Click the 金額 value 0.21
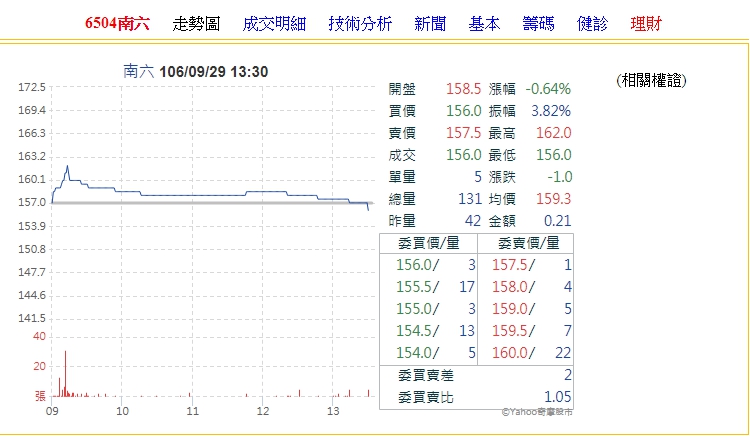The width and height of the screenshot is (750, 437). [x=557, y=221]
